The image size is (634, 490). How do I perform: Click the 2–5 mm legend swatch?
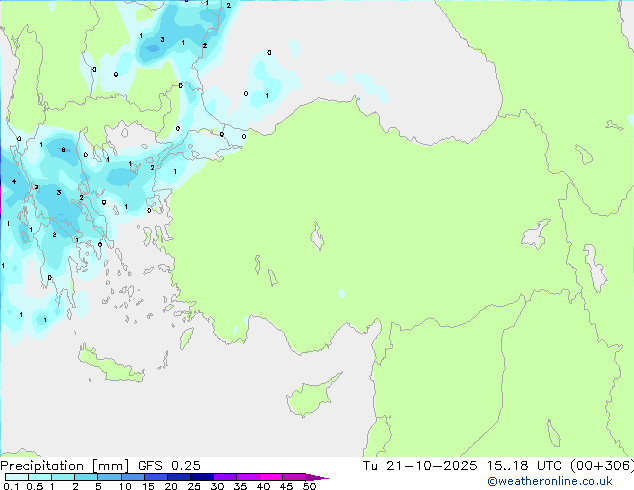click(x=86, y=477)
